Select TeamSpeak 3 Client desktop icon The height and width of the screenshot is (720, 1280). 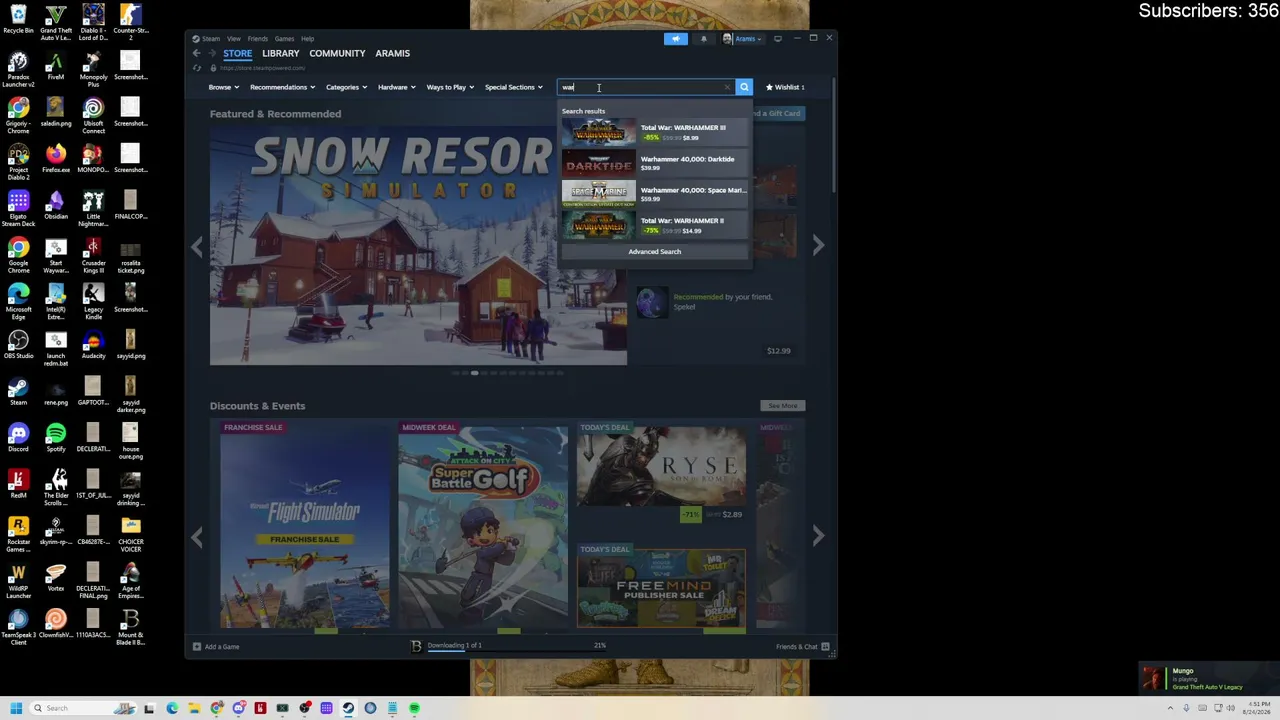coord(18,627)
